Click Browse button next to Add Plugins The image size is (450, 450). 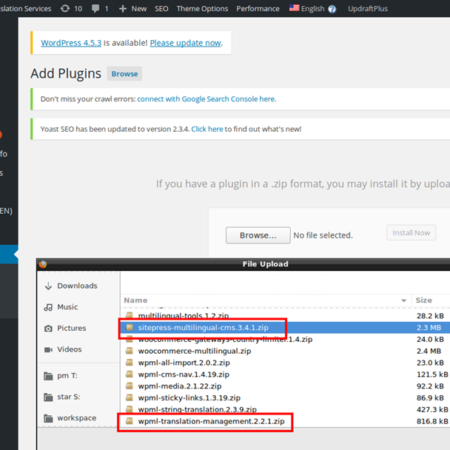point(125,74)
